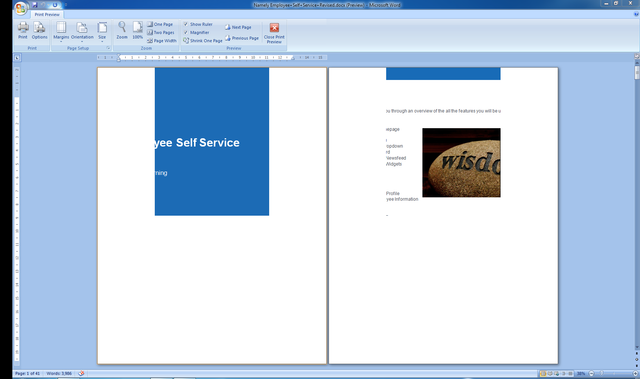Set zoom to 100% button
The height and width of the screenshot is (379, 640).
(x=138, y=31)
